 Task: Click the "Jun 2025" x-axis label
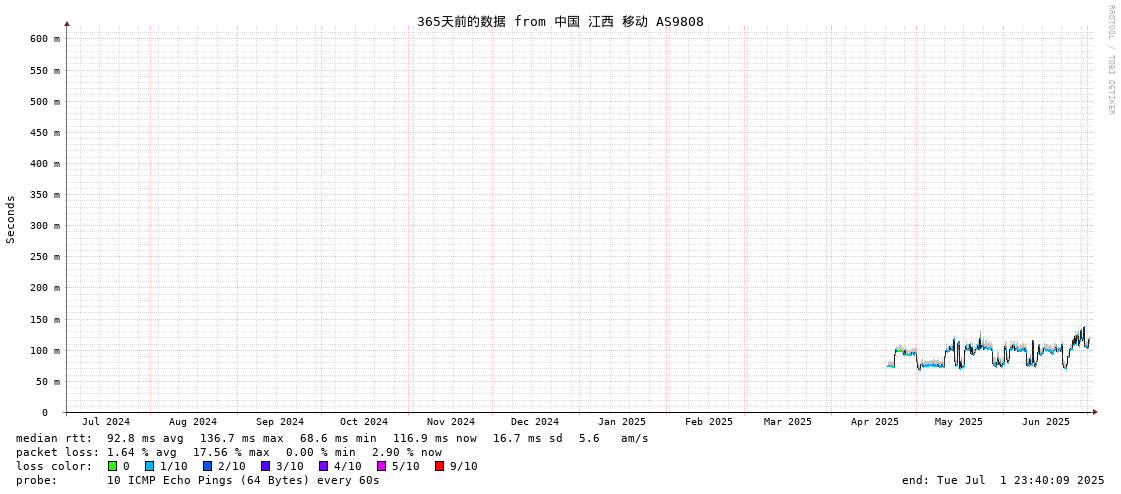point(1046,422)
